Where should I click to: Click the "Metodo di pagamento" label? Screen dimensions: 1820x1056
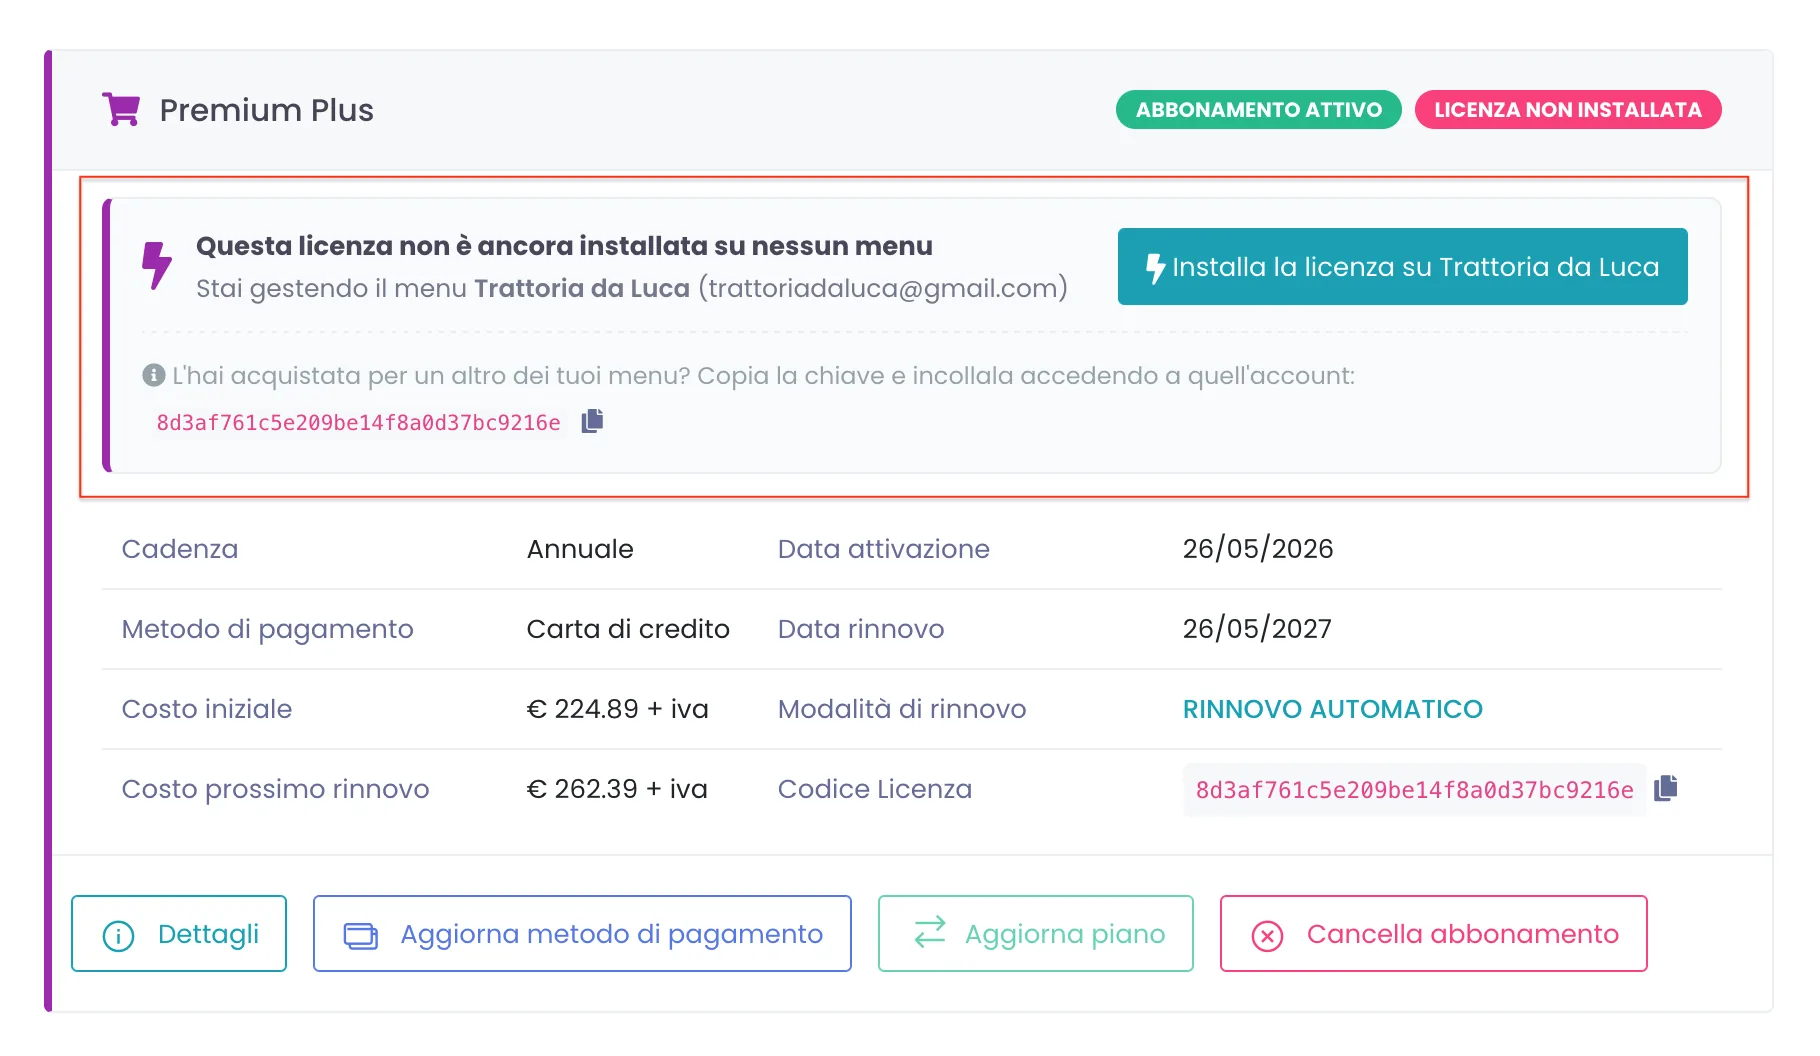[x=267, y=629]
